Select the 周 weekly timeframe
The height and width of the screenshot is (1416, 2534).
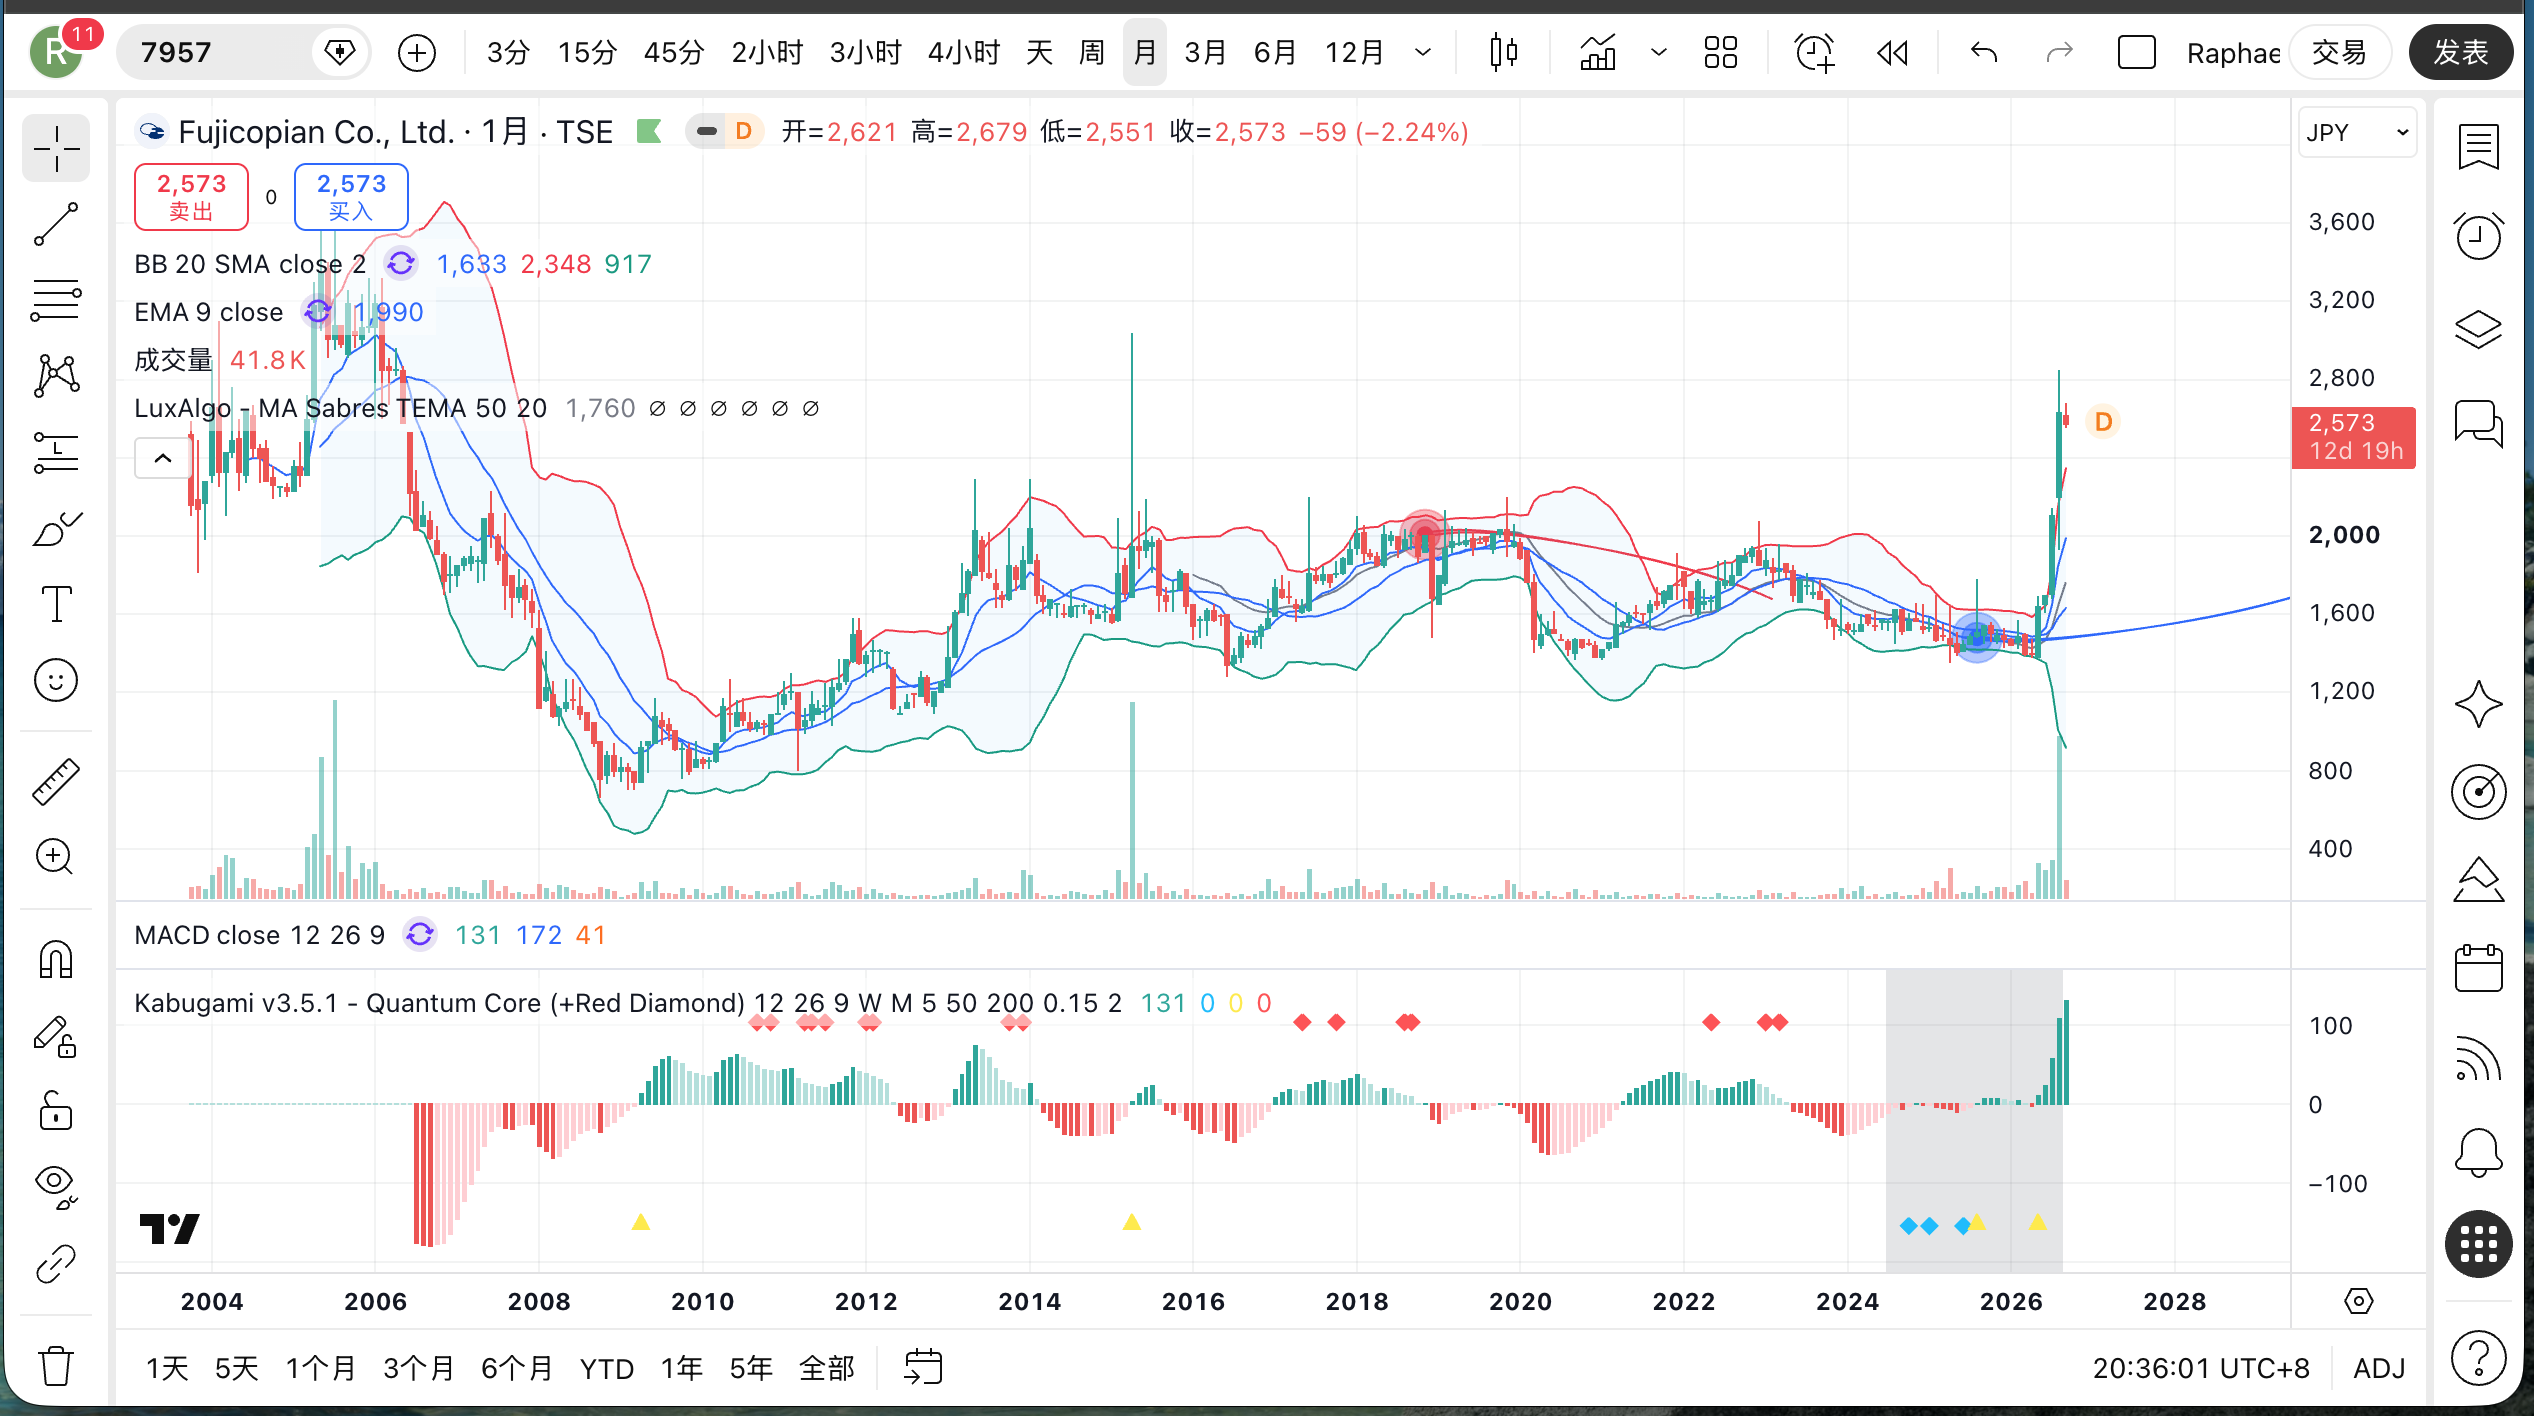pyautogui.click(x=1092, y=52)
